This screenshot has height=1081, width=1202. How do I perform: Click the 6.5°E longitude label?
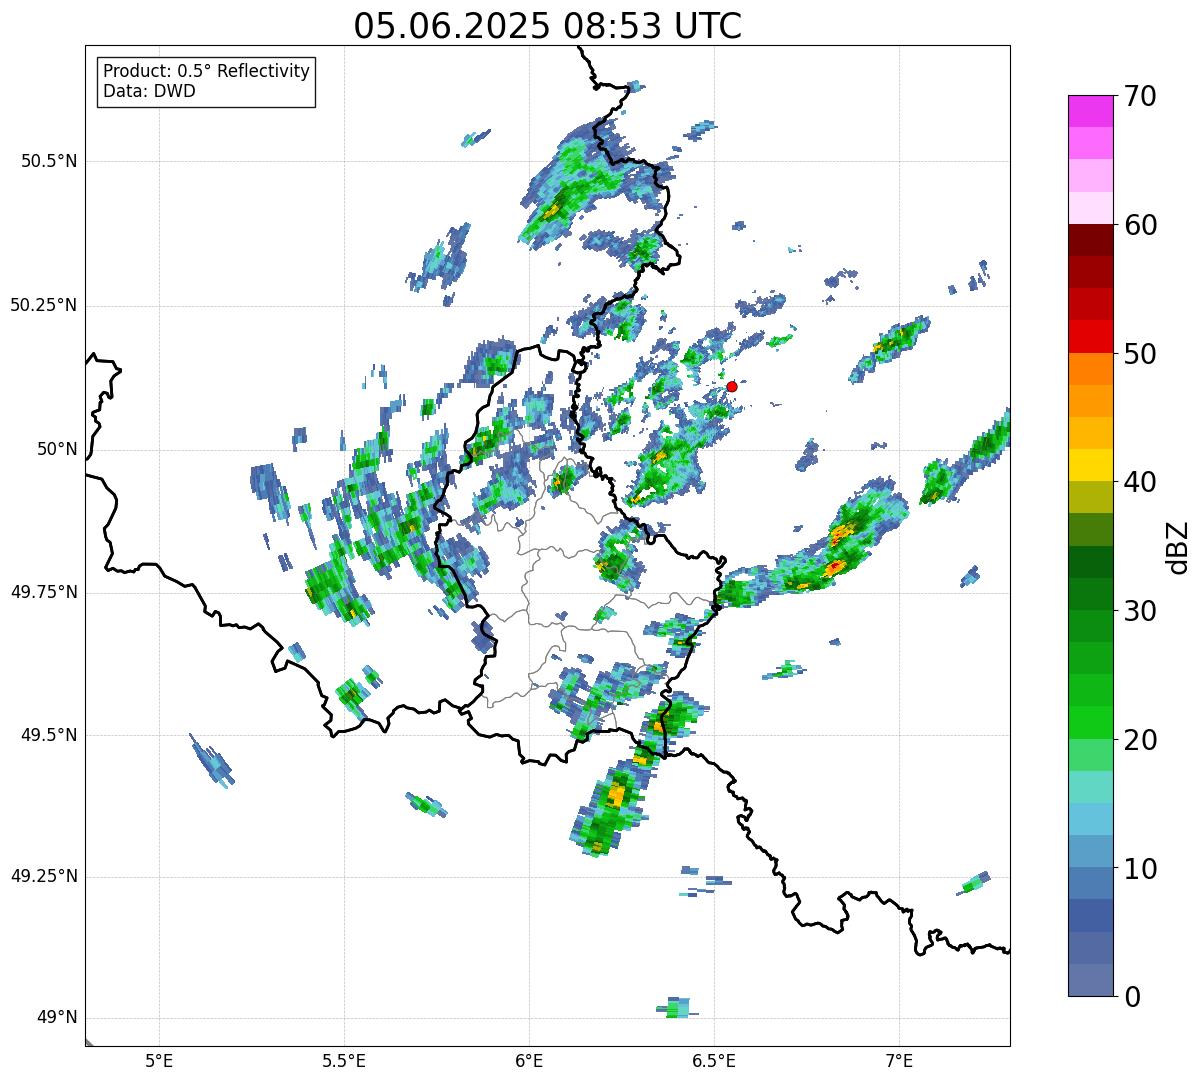[x=714, y=1060]
